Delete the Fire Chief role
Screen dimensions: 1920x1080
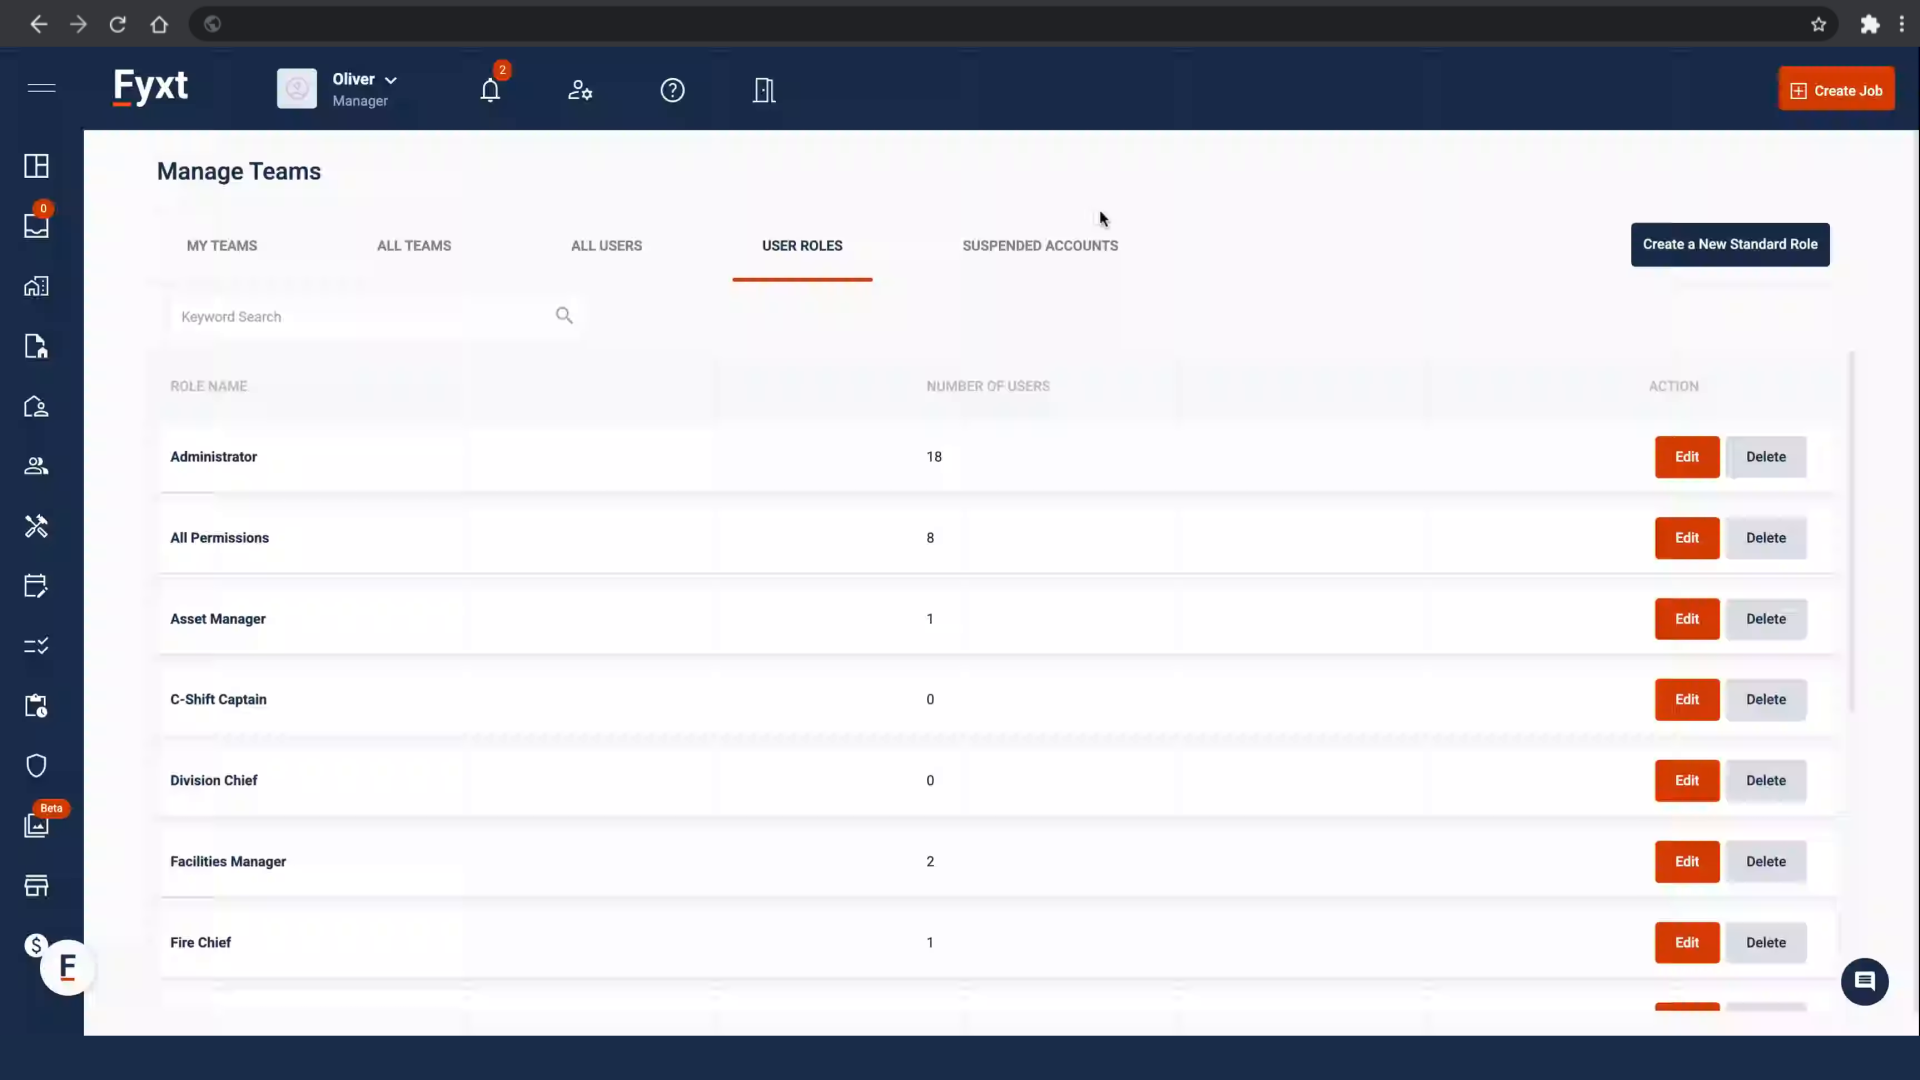click(1766, 943)
